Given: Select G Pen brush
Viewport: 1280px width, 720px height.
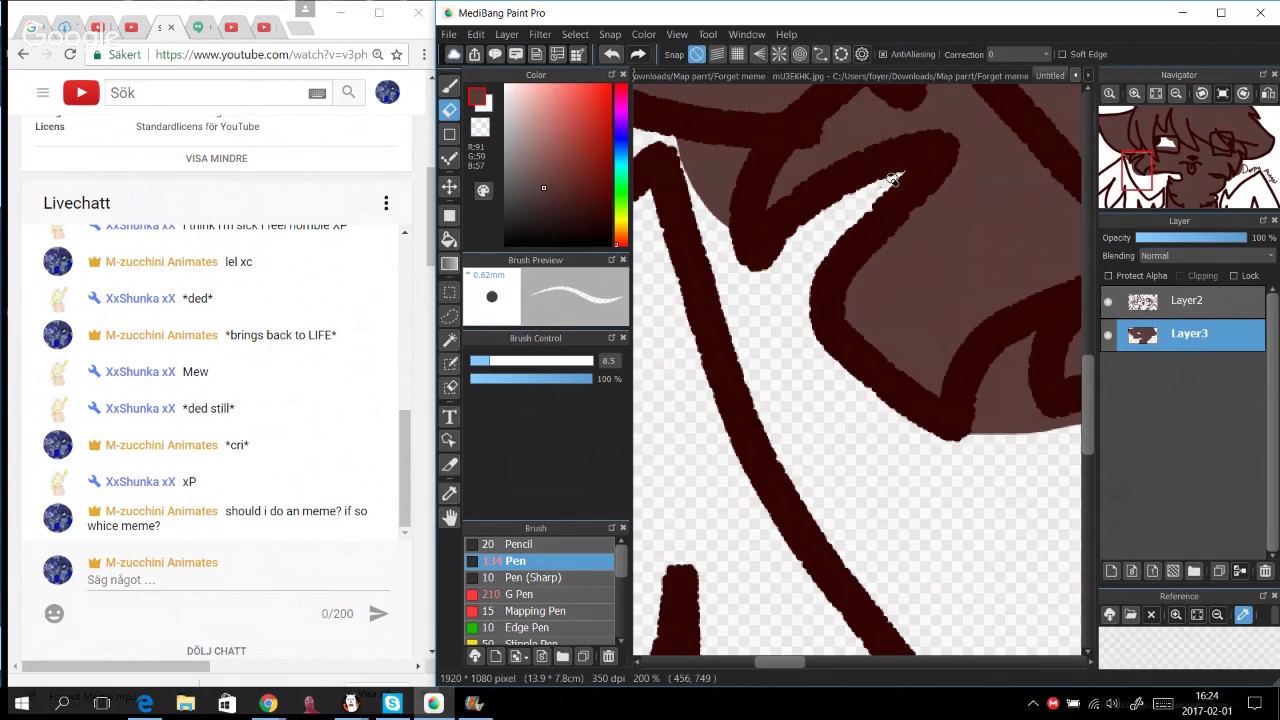Looking at the screenshot, I should point(540,594).
